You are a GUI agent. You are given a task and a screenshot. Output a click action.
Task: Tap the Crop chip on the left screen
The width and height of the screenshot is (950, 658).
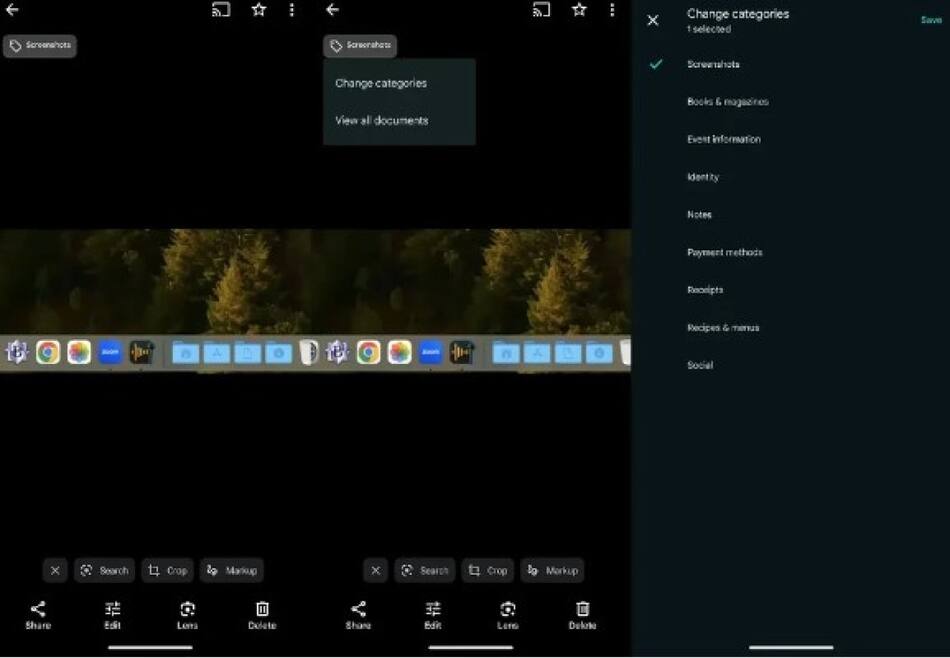tap(167, 570)
